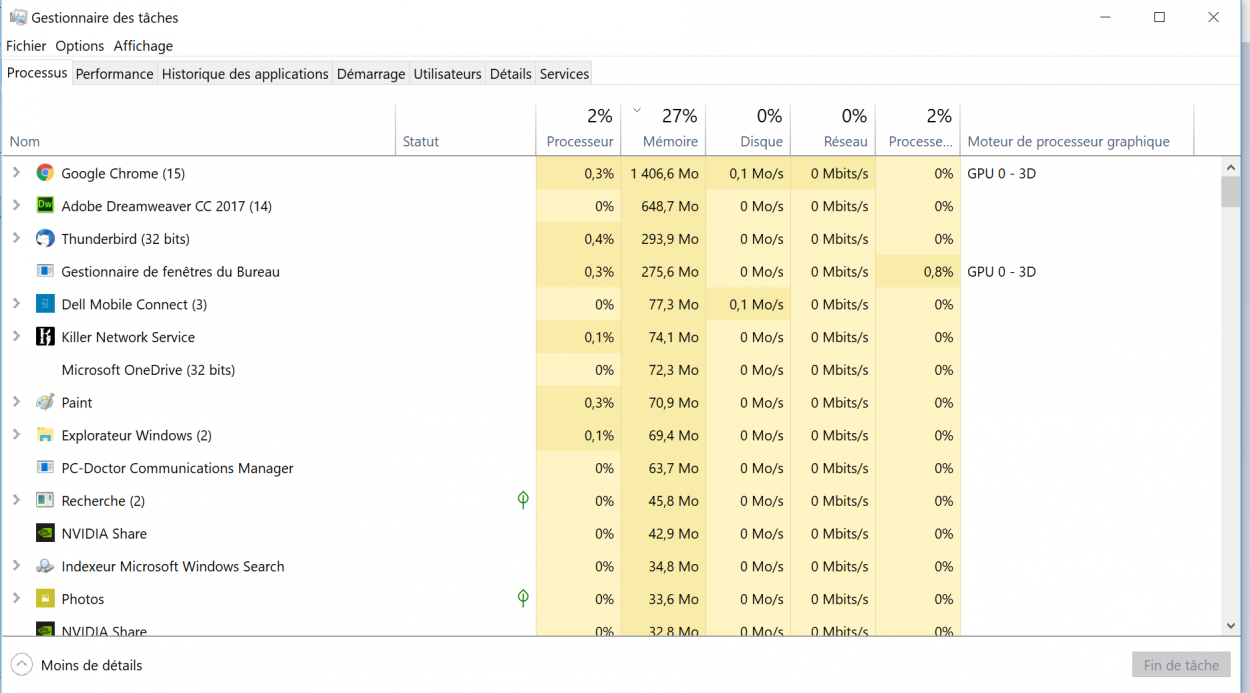Image resolution: width=1250 pixels, height=693 pixels.
Task: Click the Fin de tâche button
Action: pyautogui.click(x=1181, y=665)
